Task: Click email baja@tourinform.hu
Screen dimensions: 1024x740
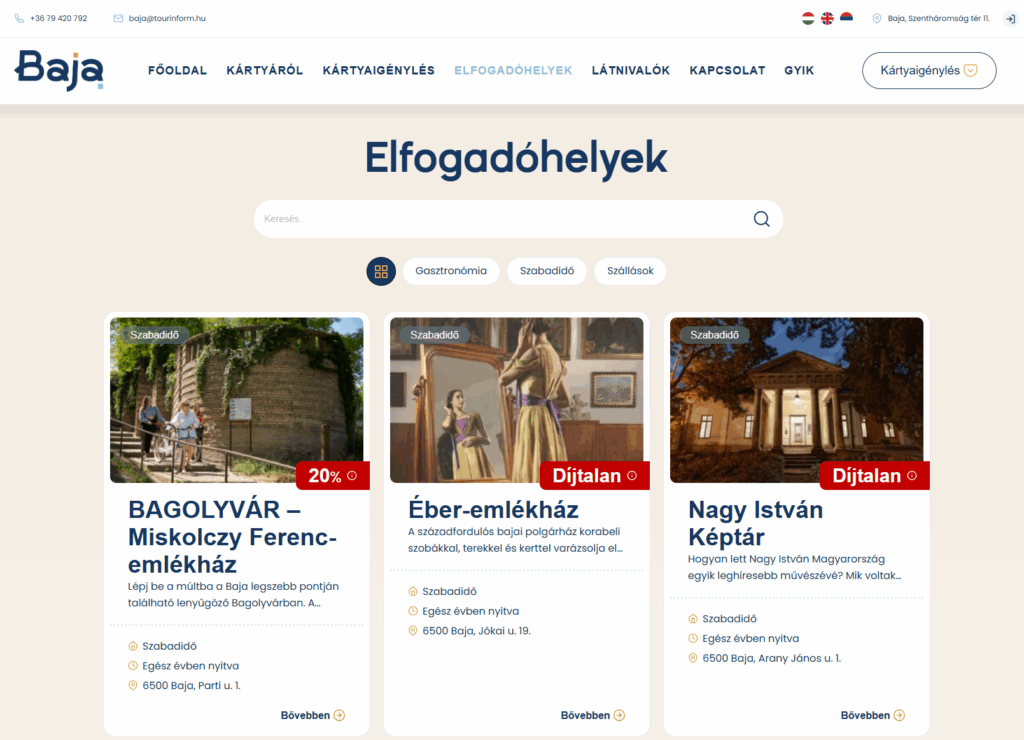Action: tap(167, 18)
